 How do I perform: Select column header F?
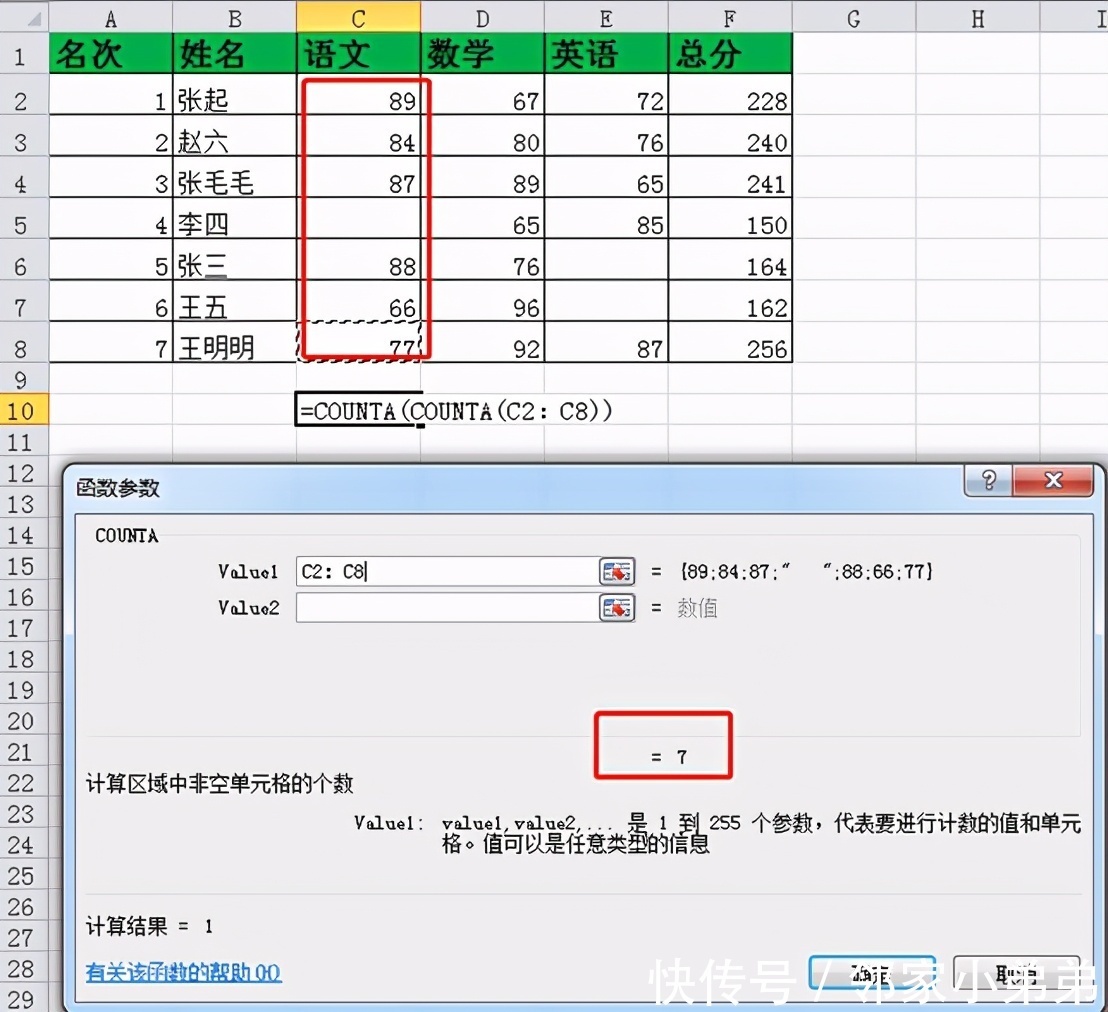click(729, 16)
